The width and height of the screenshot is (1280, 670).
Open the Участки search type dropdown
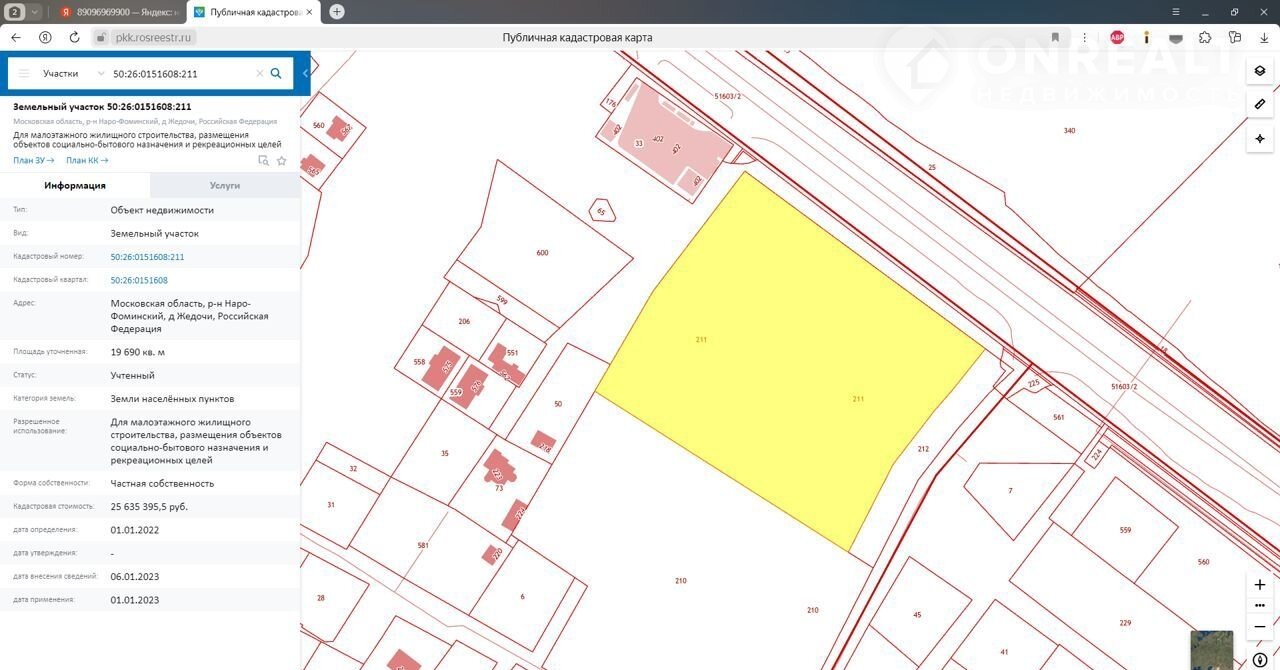[73, 73]
